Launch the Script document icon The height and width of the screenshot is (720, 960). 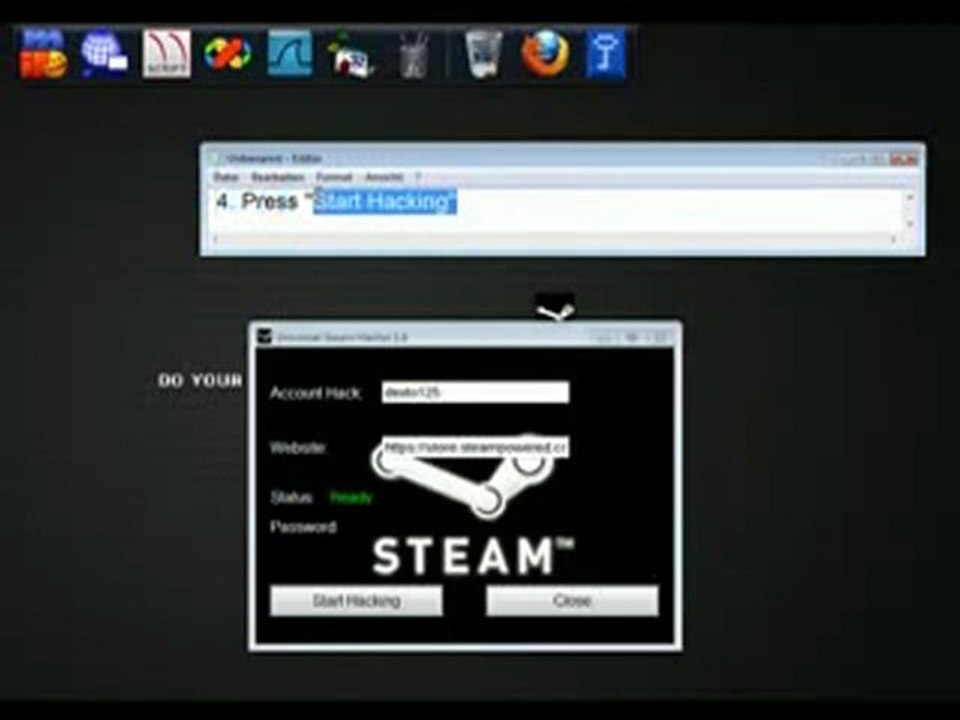point(167,54)
